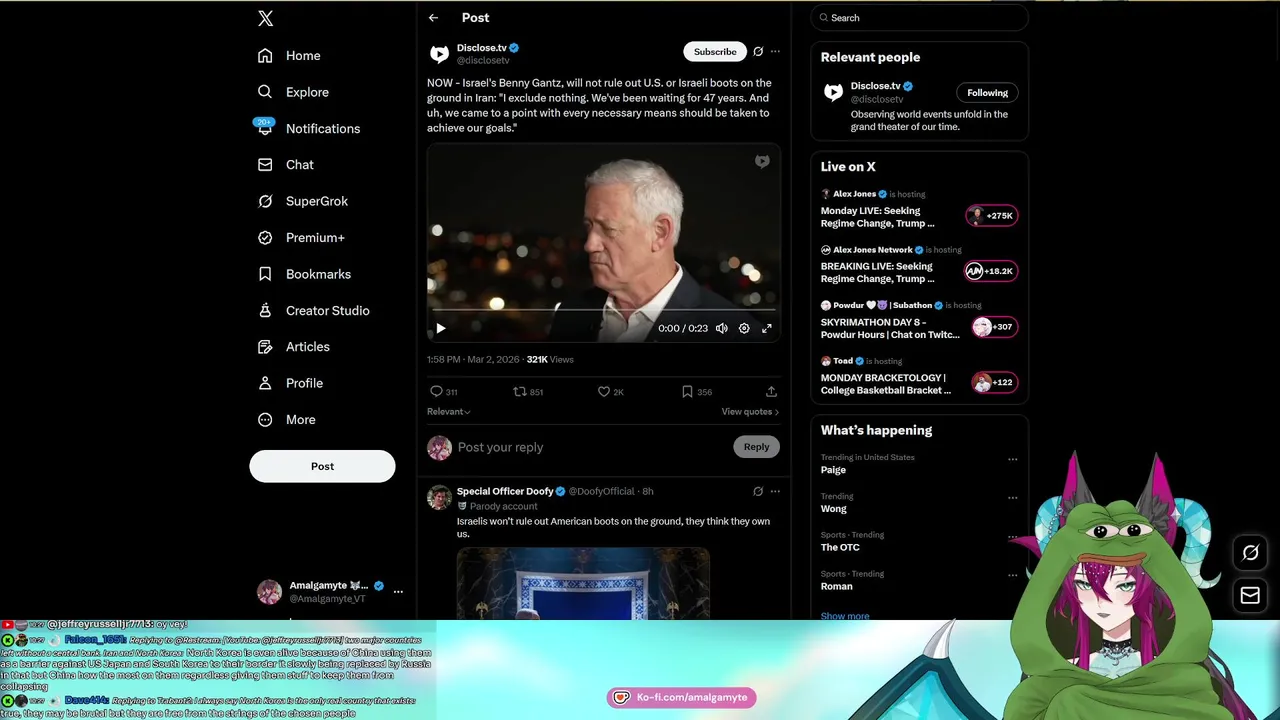Click the video progress bar

click(604, 310)
